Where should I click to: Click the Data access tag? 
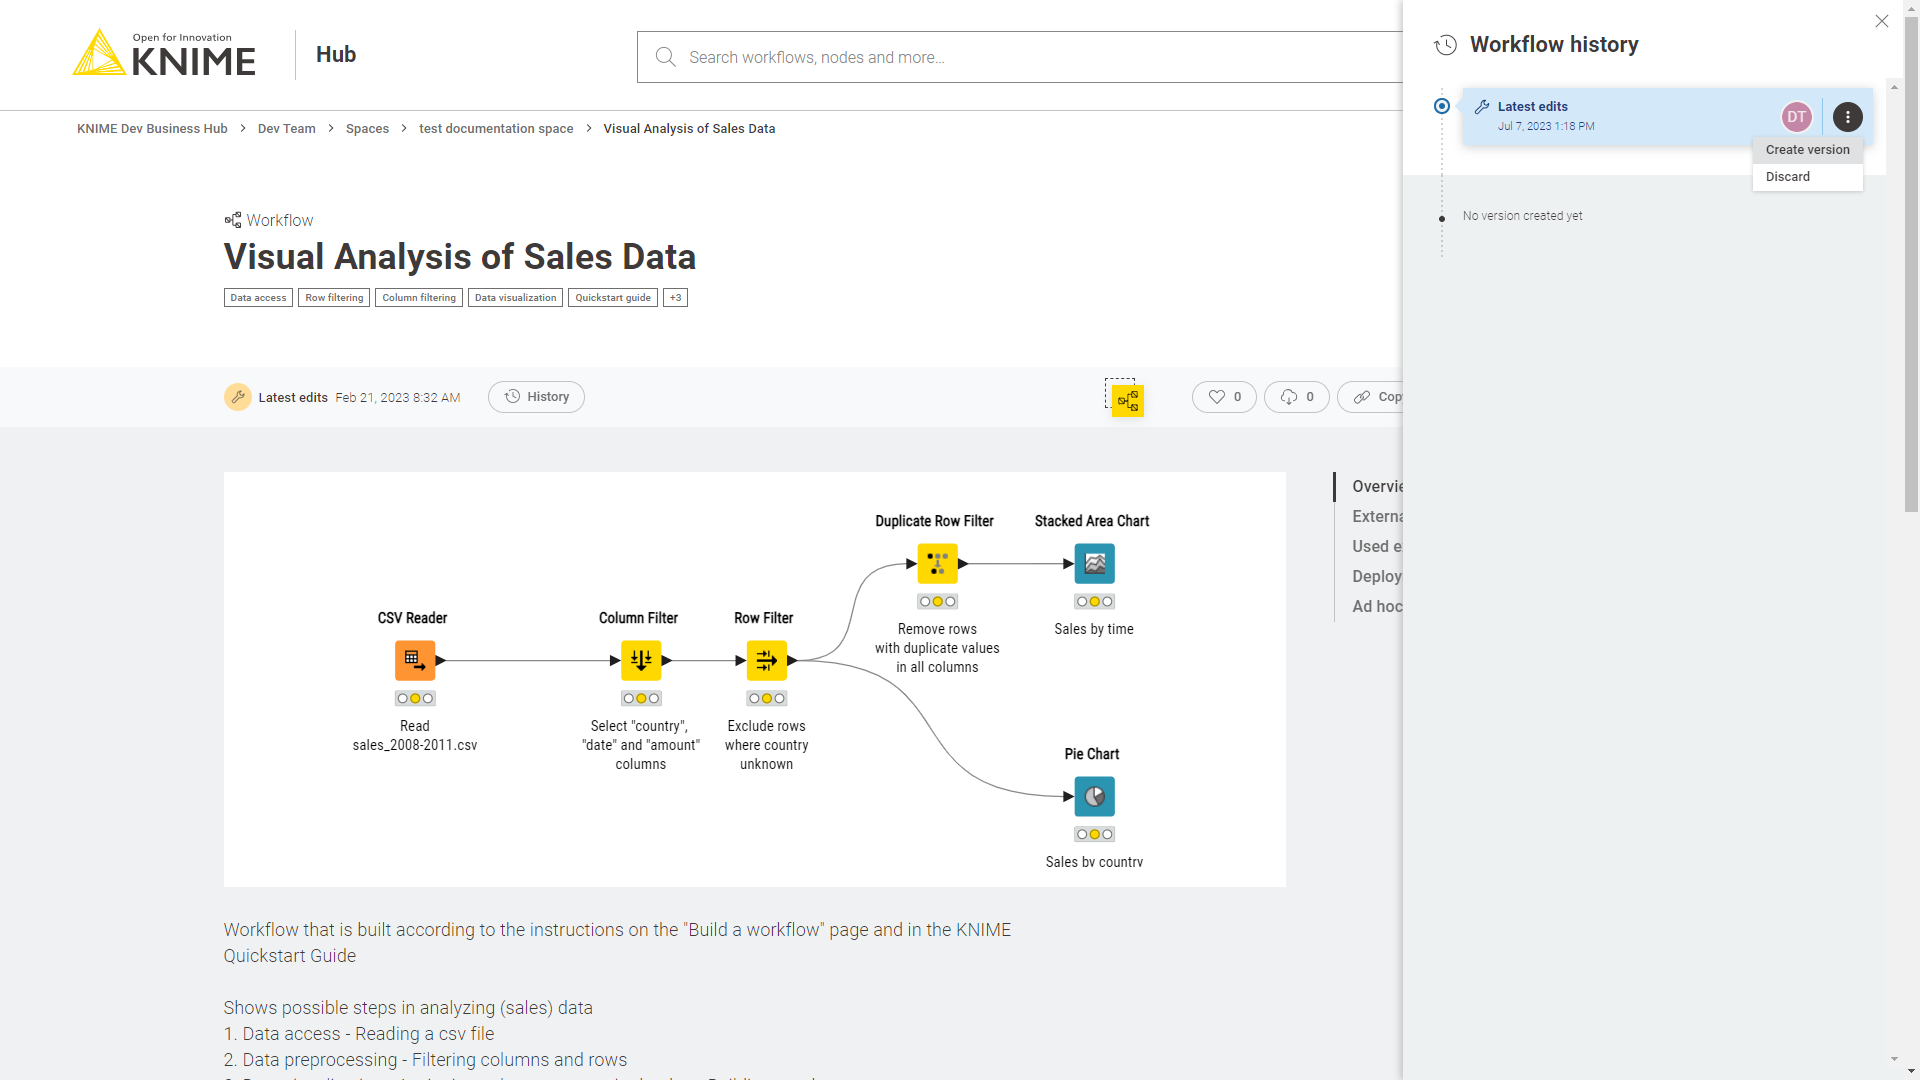(x=258, y=297)
